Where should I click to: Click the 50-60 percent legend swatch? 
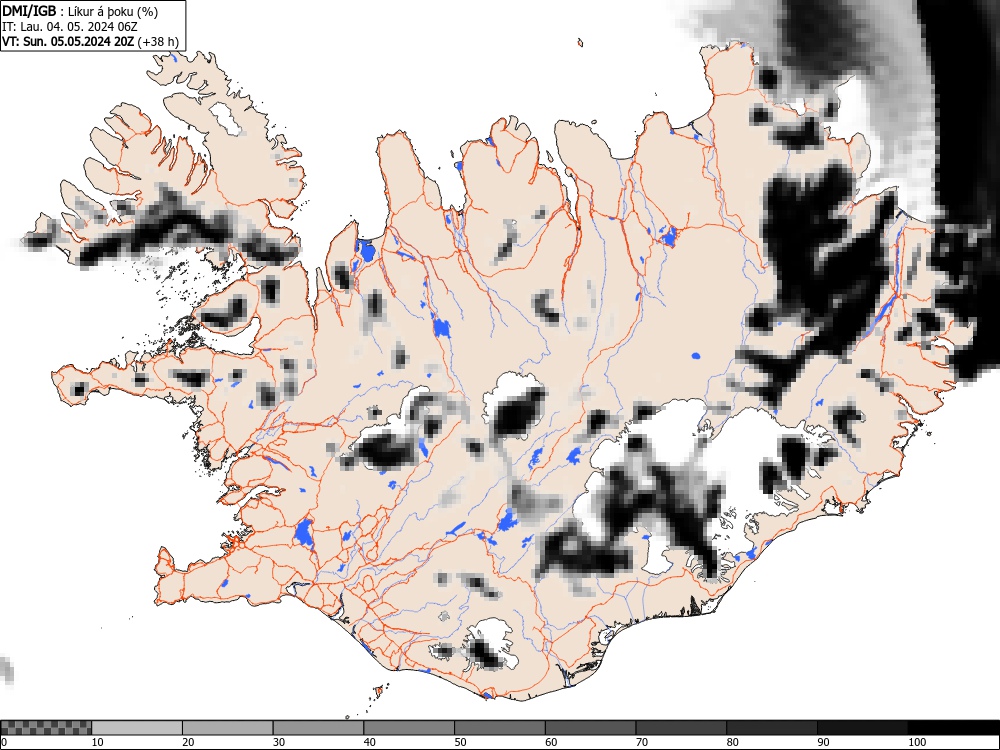pos(499,728)
